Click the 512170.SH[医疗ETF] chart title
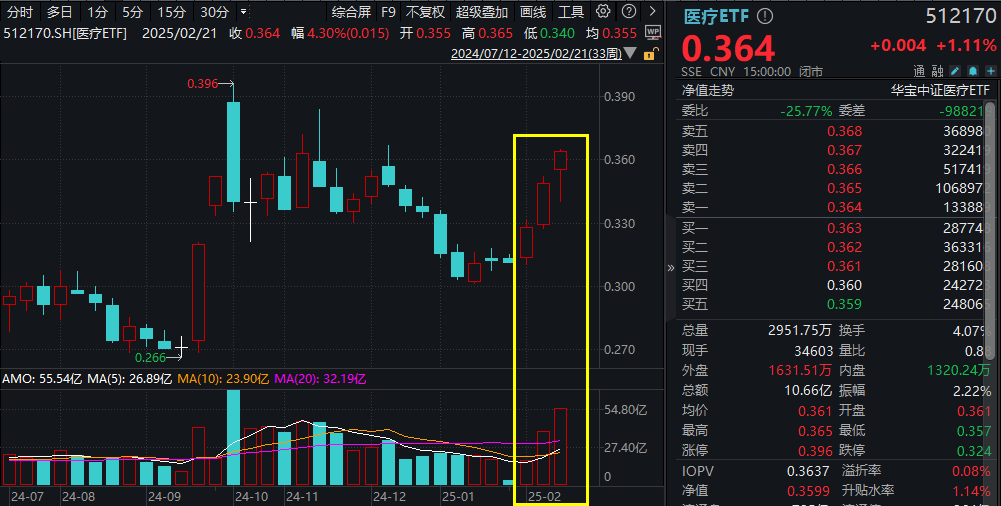This screenshot has width=1001, height=506. (x=65, y=33)
